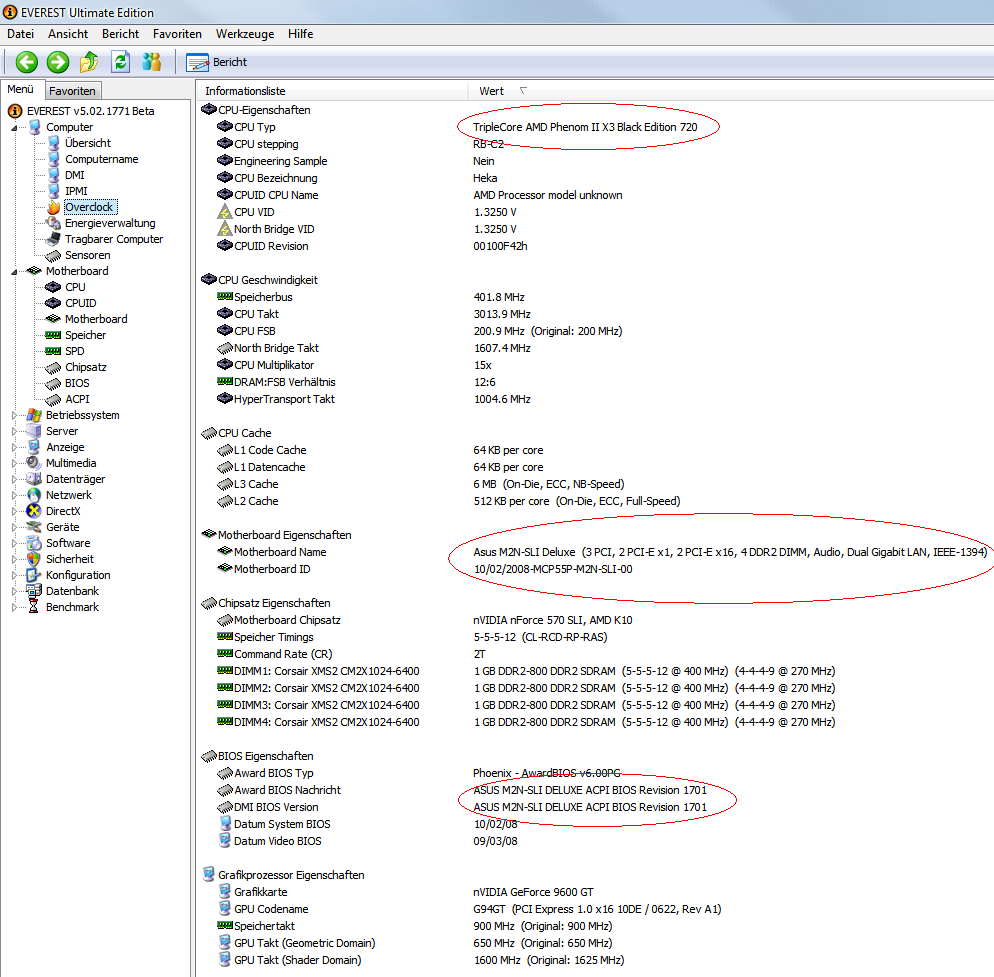
Task: Select EVEREST v5.02.1771 Beta root node
Action: click(90, 111)
